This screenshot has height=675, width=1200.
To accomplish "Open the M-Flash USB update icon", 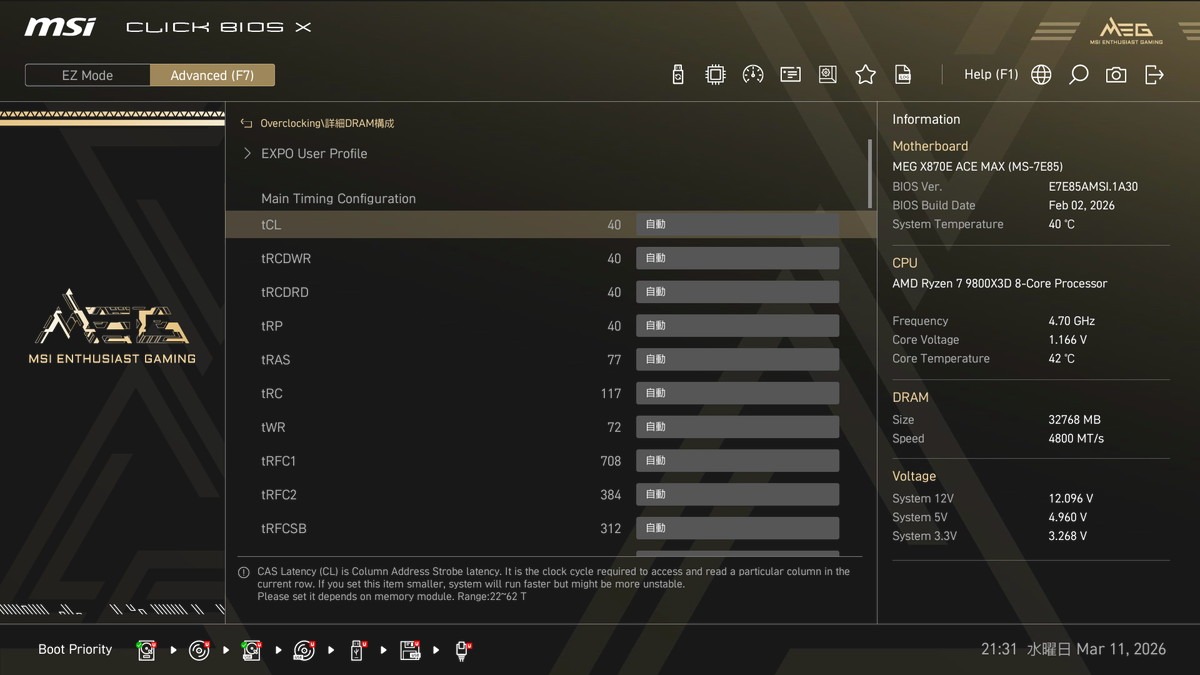I will (x=678, y=75).
